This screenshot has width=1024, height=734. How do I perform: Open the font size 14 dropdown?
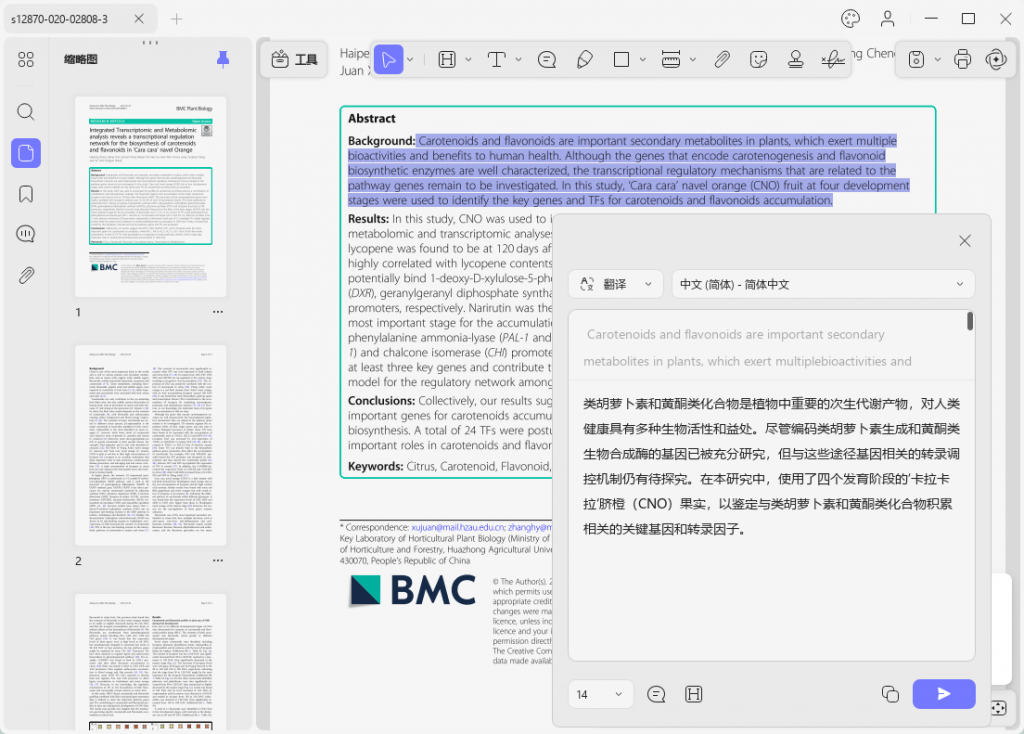coord(600,694)
